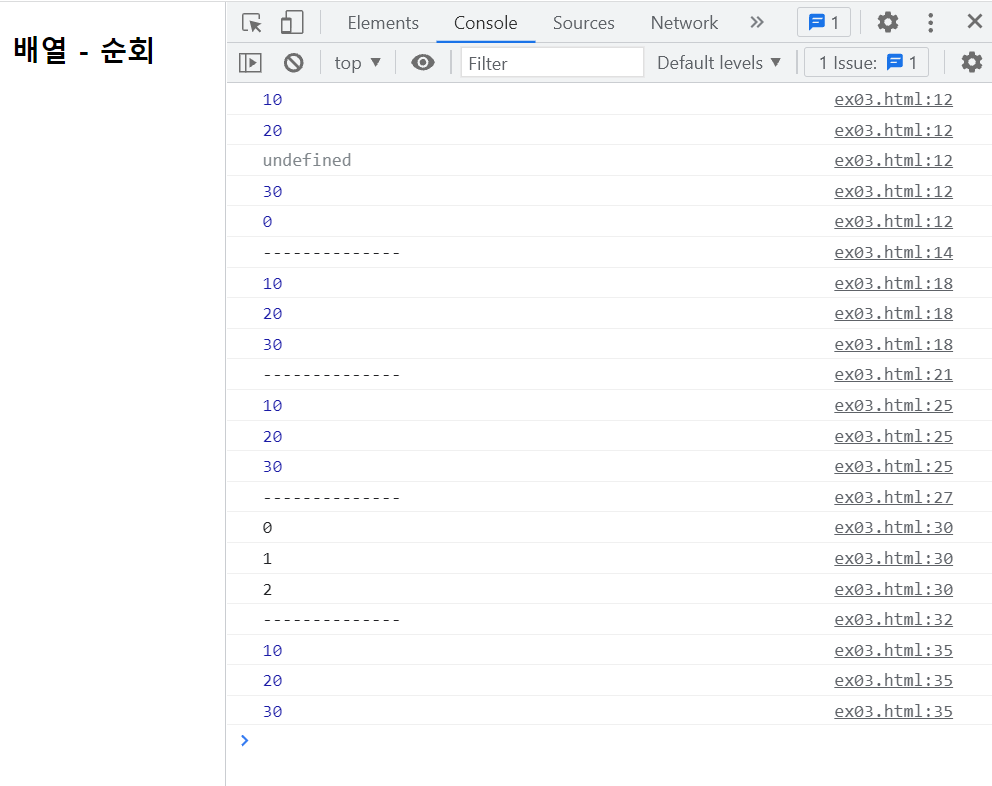
Task: Open the ex03.html:21 source link
Action: (x=893, y=375)
